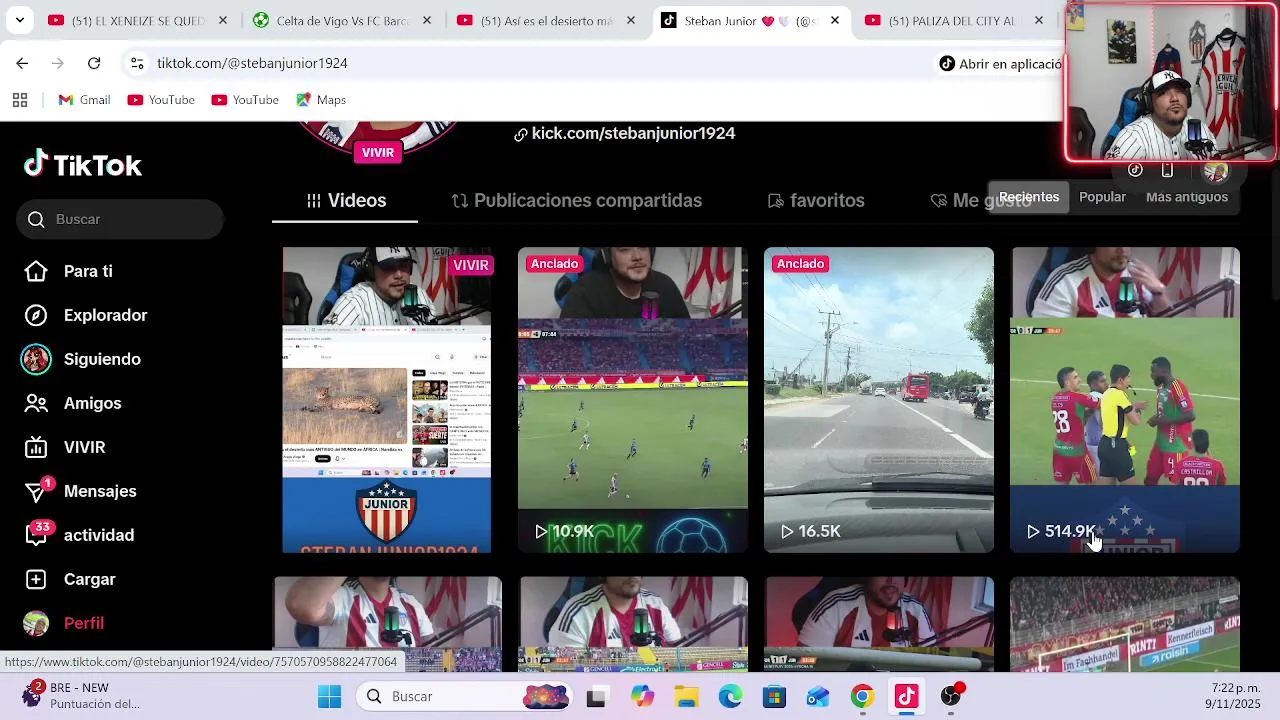Open the live VIVIR video thumbnail
This screenshot has height=720, width=1280.
387,400
